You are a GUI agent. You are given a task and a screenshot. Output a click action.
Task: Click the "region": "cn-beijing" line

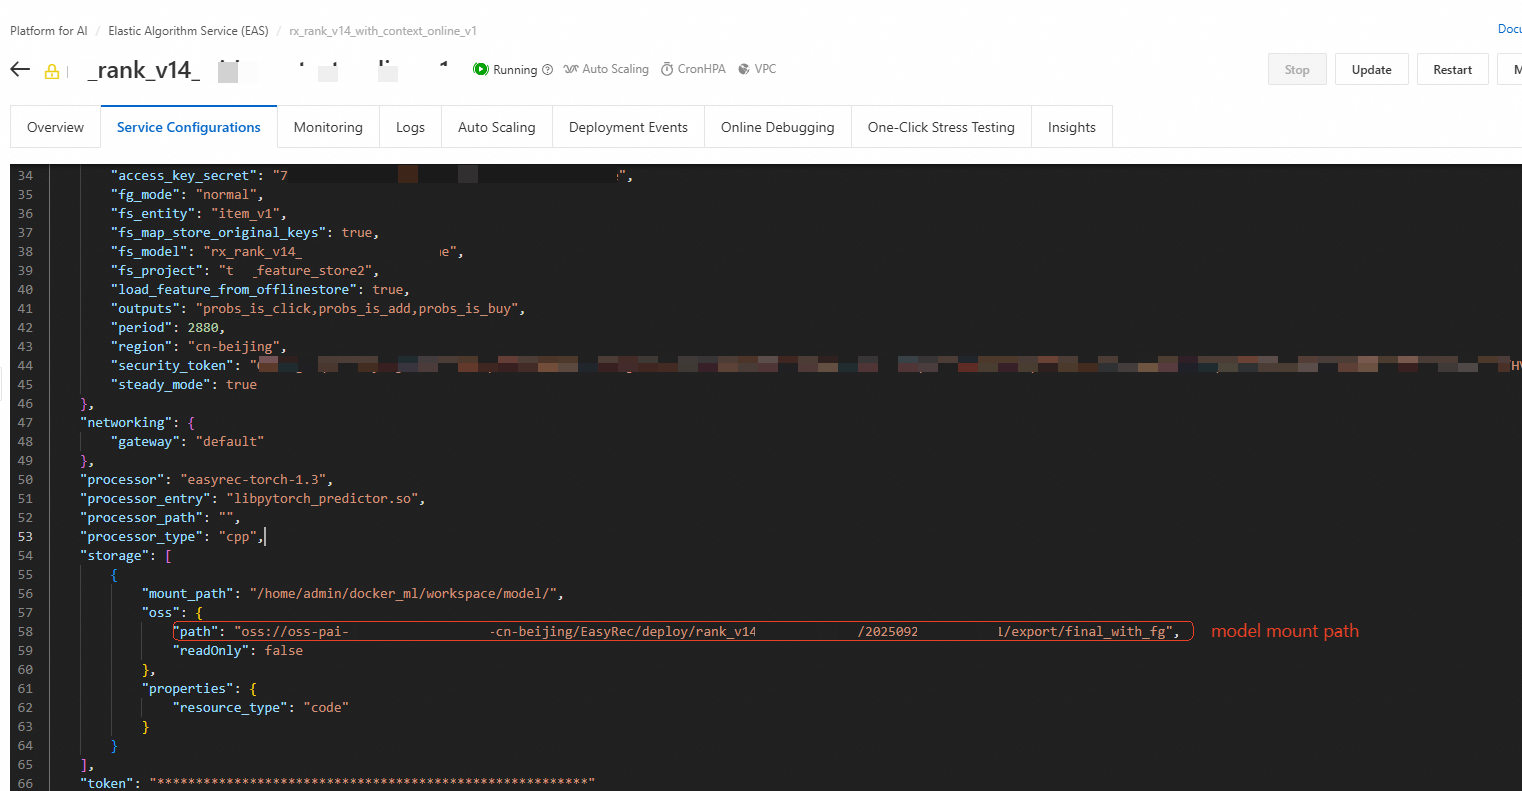click(x=199, y=347)
